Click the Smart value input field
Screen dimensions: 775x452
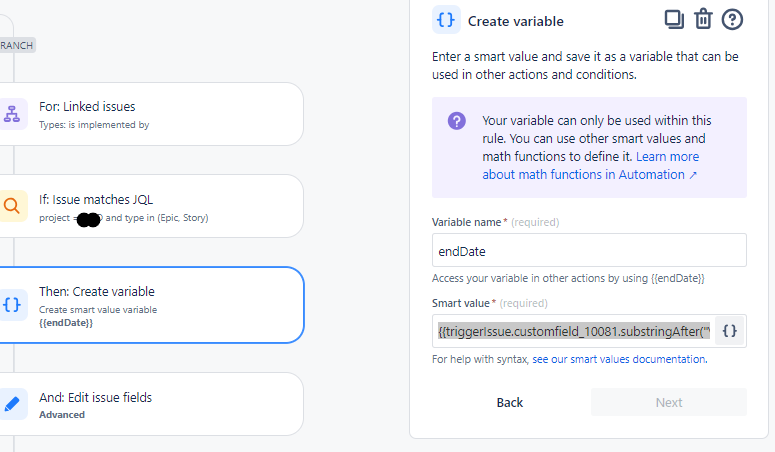click(573, 331)
